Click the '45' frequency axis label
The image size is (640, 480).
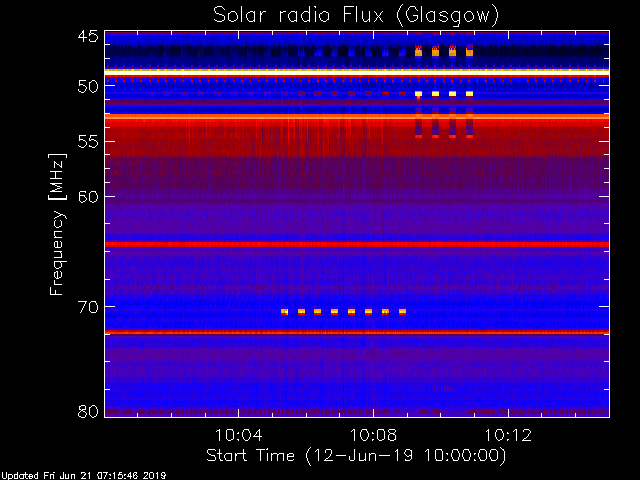pos(88,37)
